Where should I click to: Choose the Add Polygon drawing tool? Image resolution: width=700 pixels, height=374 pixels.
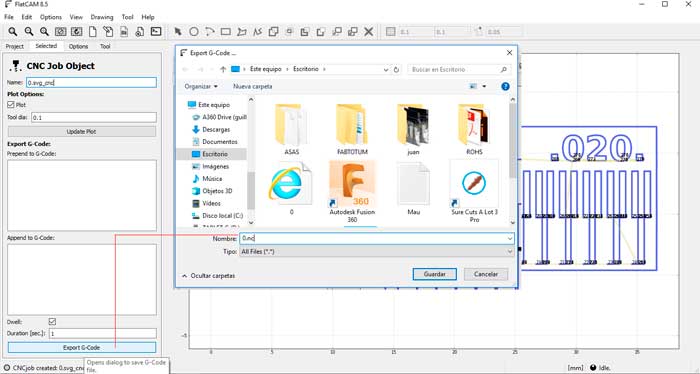pyautogui.click(x=242, y=32)
